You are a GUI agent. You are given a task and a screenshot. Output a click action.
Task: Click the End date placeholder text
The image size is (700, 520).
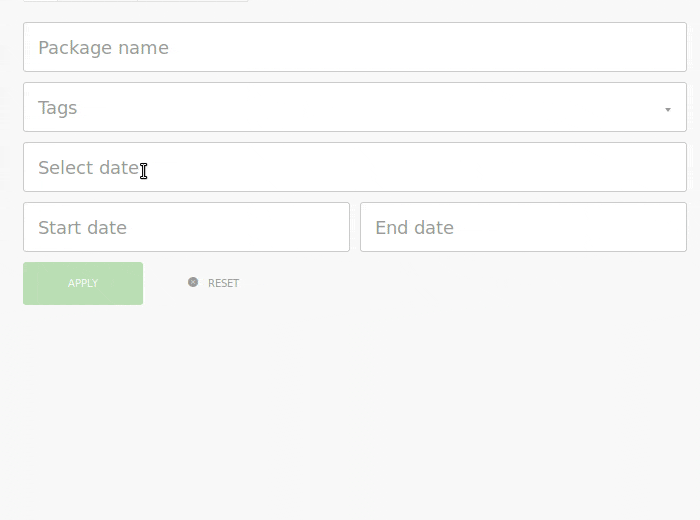pos(414,228)
